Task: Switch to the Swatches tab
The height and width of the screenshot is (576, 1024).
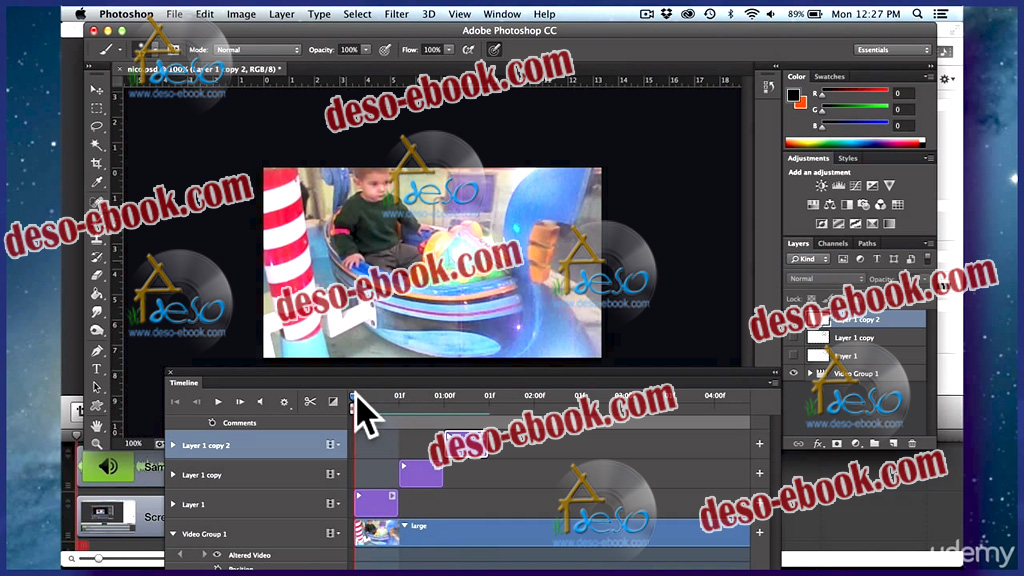Action: [x=829, y=76]
